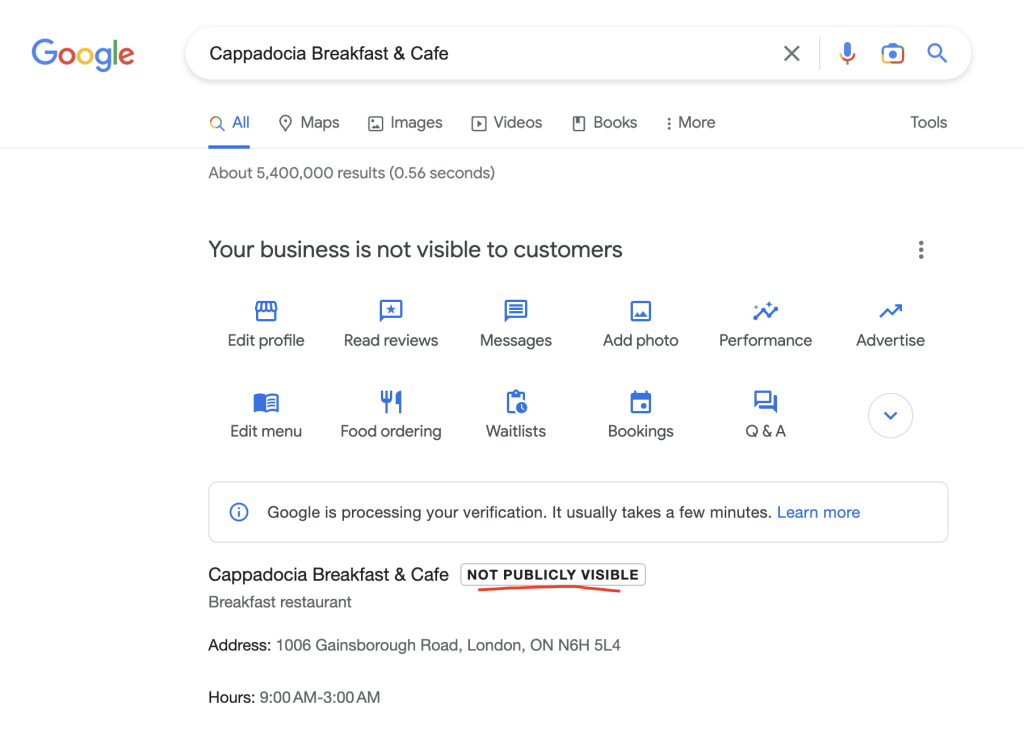Image resolution: width=1024 pixels, height=738 pixels.
Task: Open search by image camera icon
Action: pyautogui.click(x=892, y=54)
